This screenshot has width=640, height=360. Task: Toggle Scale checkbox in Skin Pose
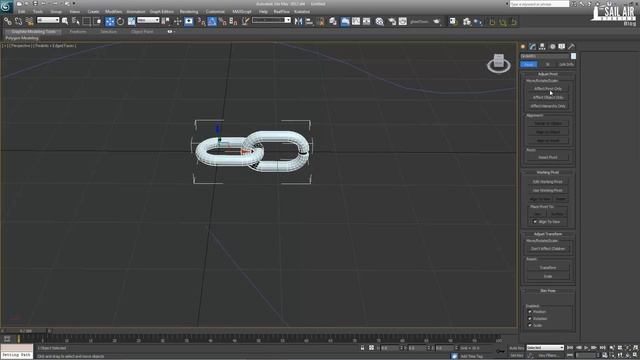[530, 325]
